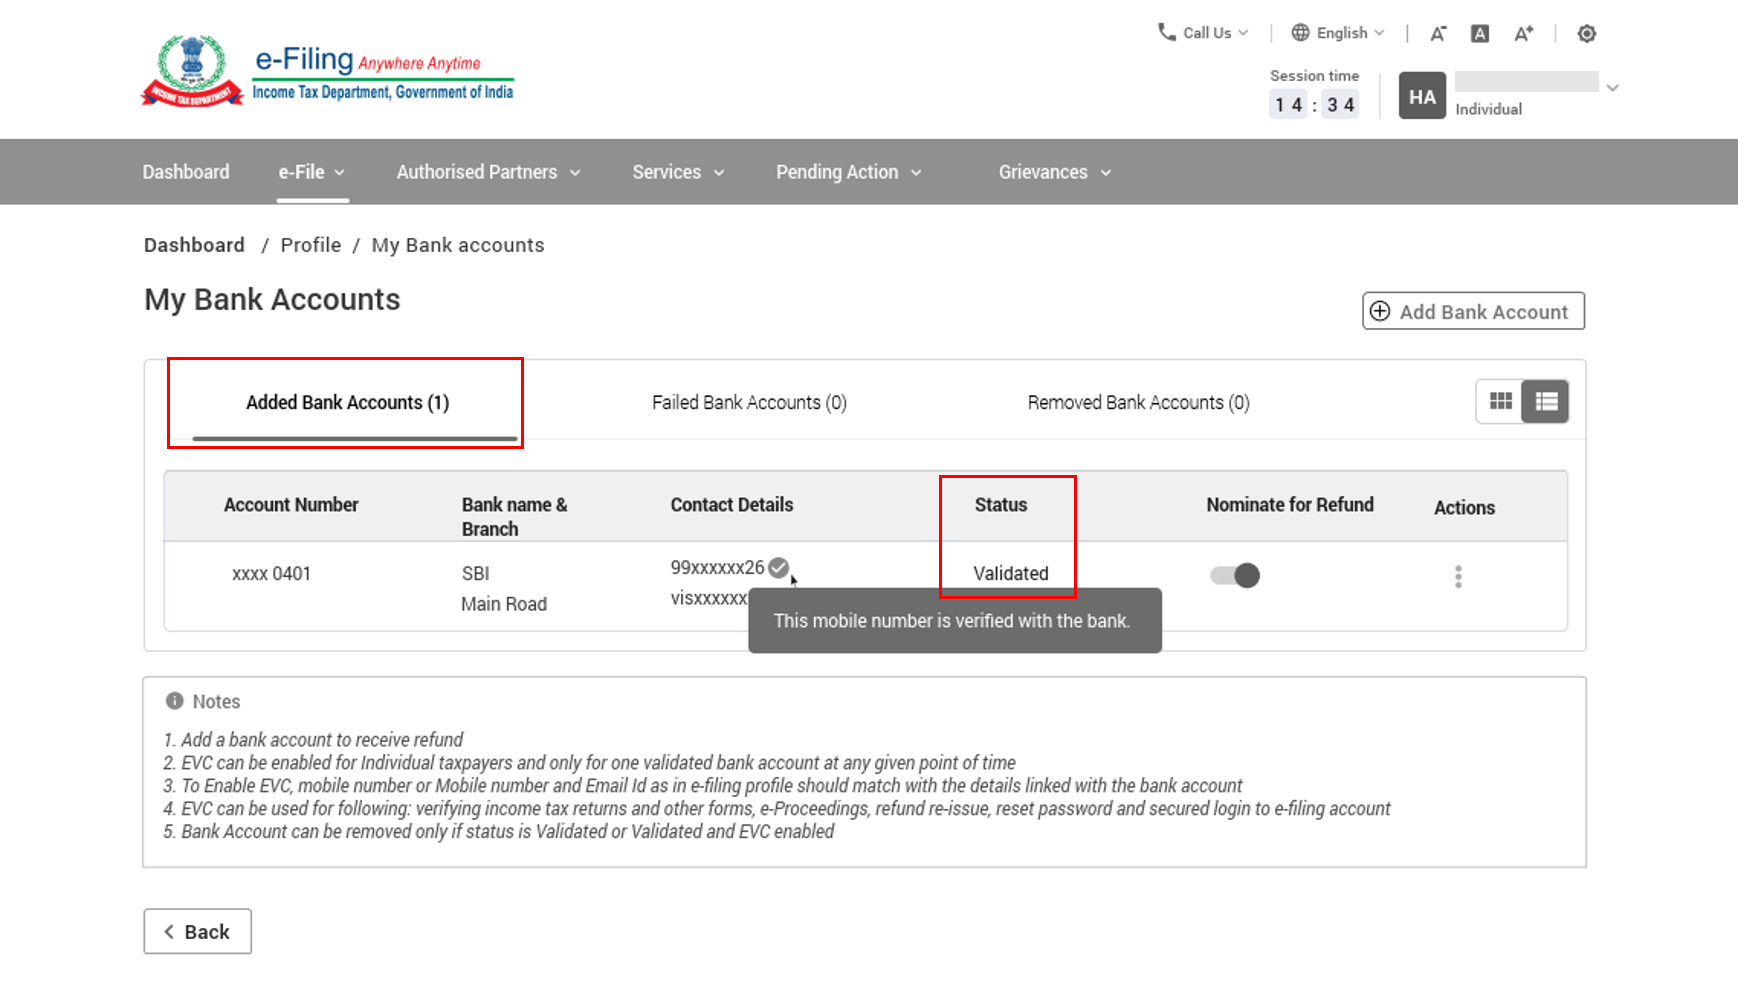The image size is (1738, 990).
Task: Go to Profile in the breadcrumb
Action: point(310,245)
